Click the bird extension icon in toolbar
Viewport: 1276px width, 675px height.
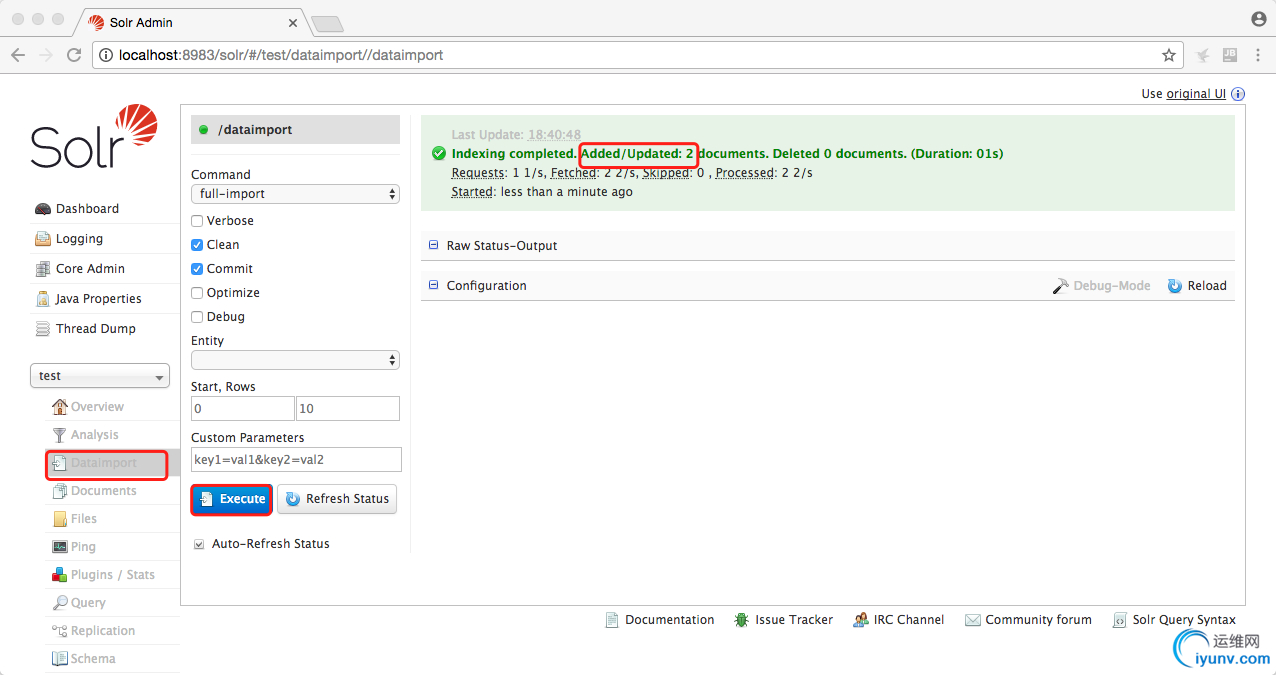1203,55
